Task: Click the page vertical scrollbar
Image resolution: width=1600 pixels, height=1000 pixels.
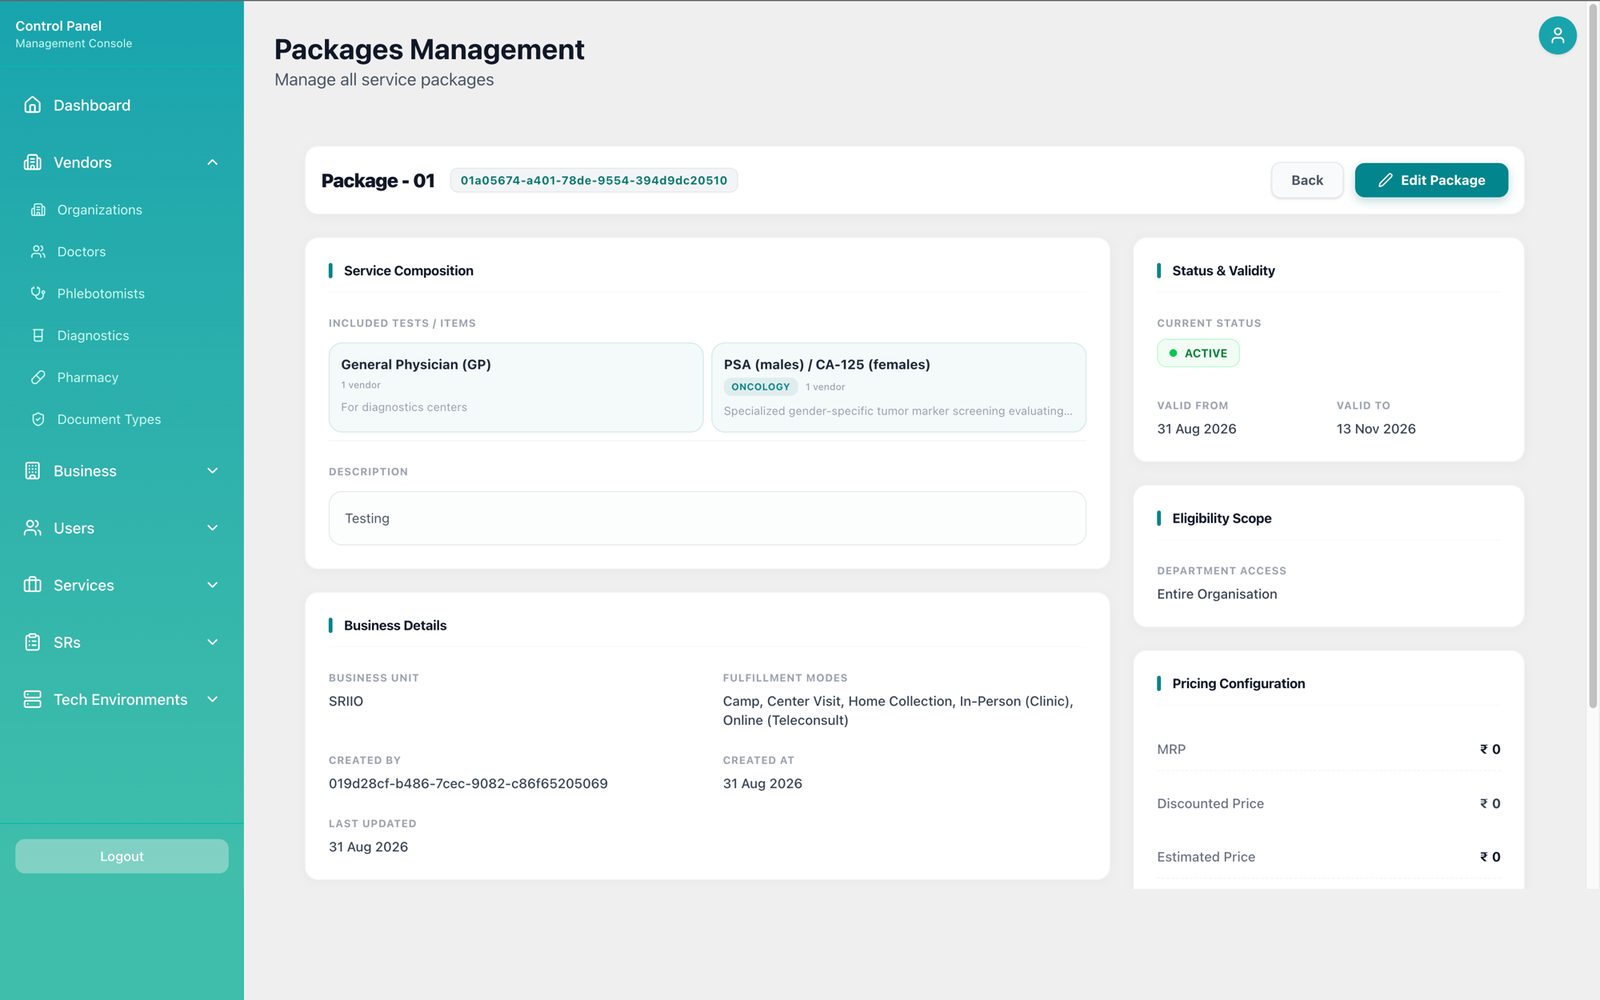Action: [1593, 358]
